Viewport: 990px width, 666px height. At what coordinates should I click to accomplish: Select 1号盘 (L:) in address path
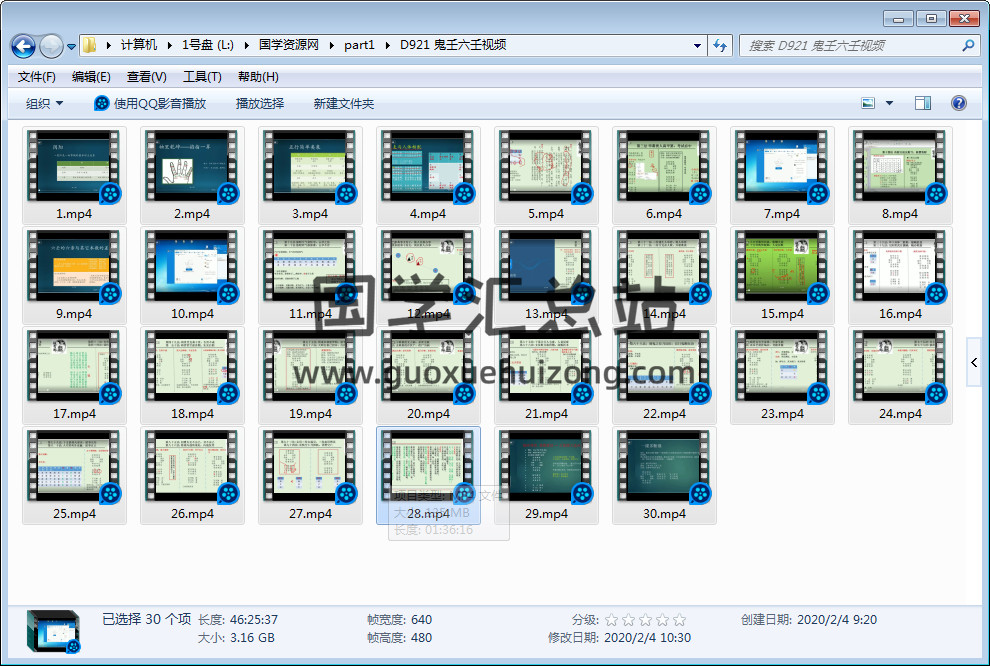208,45
